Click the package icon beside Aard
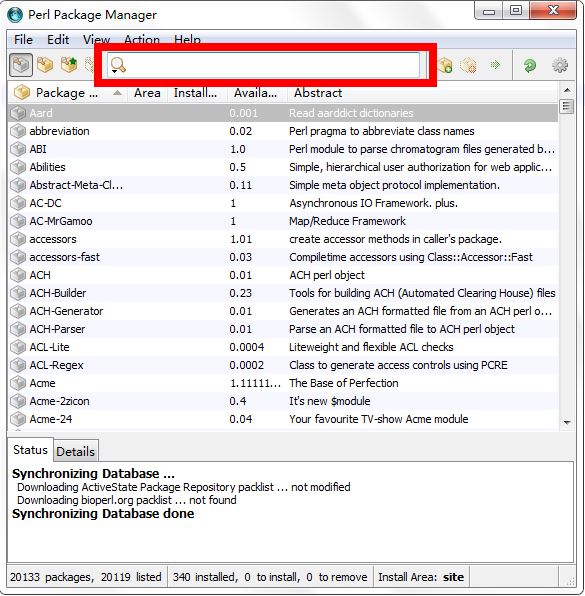The width and height of the screenshot is (585, 596). tap(18, 113)
